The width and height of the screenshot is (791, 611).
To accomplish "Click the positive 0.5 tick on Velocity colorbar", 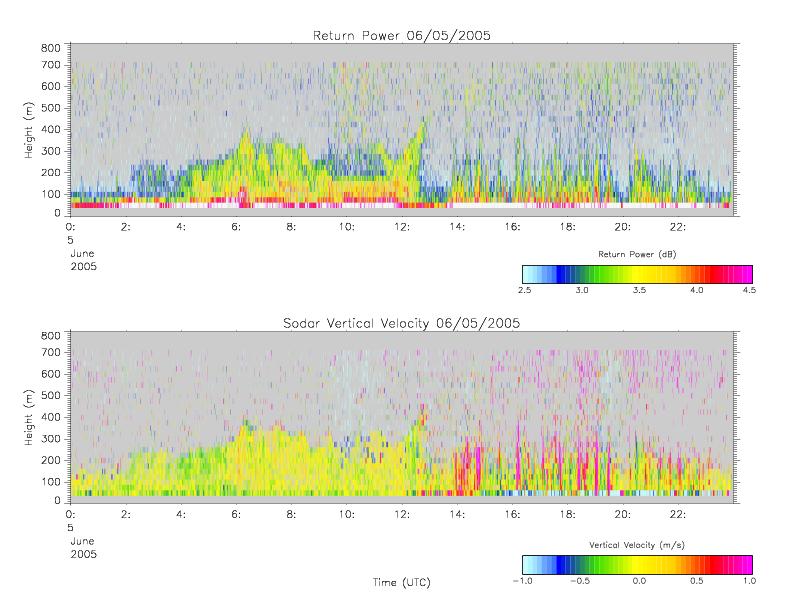I will (x=697, y=581).
